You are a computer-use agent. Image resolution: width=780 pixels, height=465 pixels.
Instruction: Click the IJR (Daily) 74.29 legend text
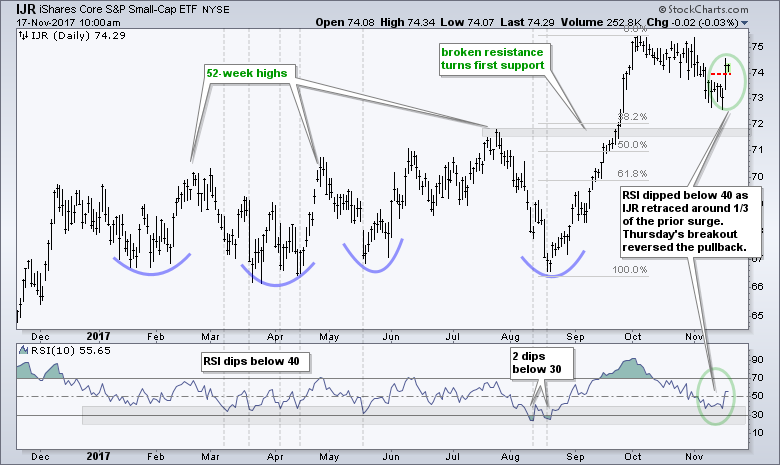point(78,35)
